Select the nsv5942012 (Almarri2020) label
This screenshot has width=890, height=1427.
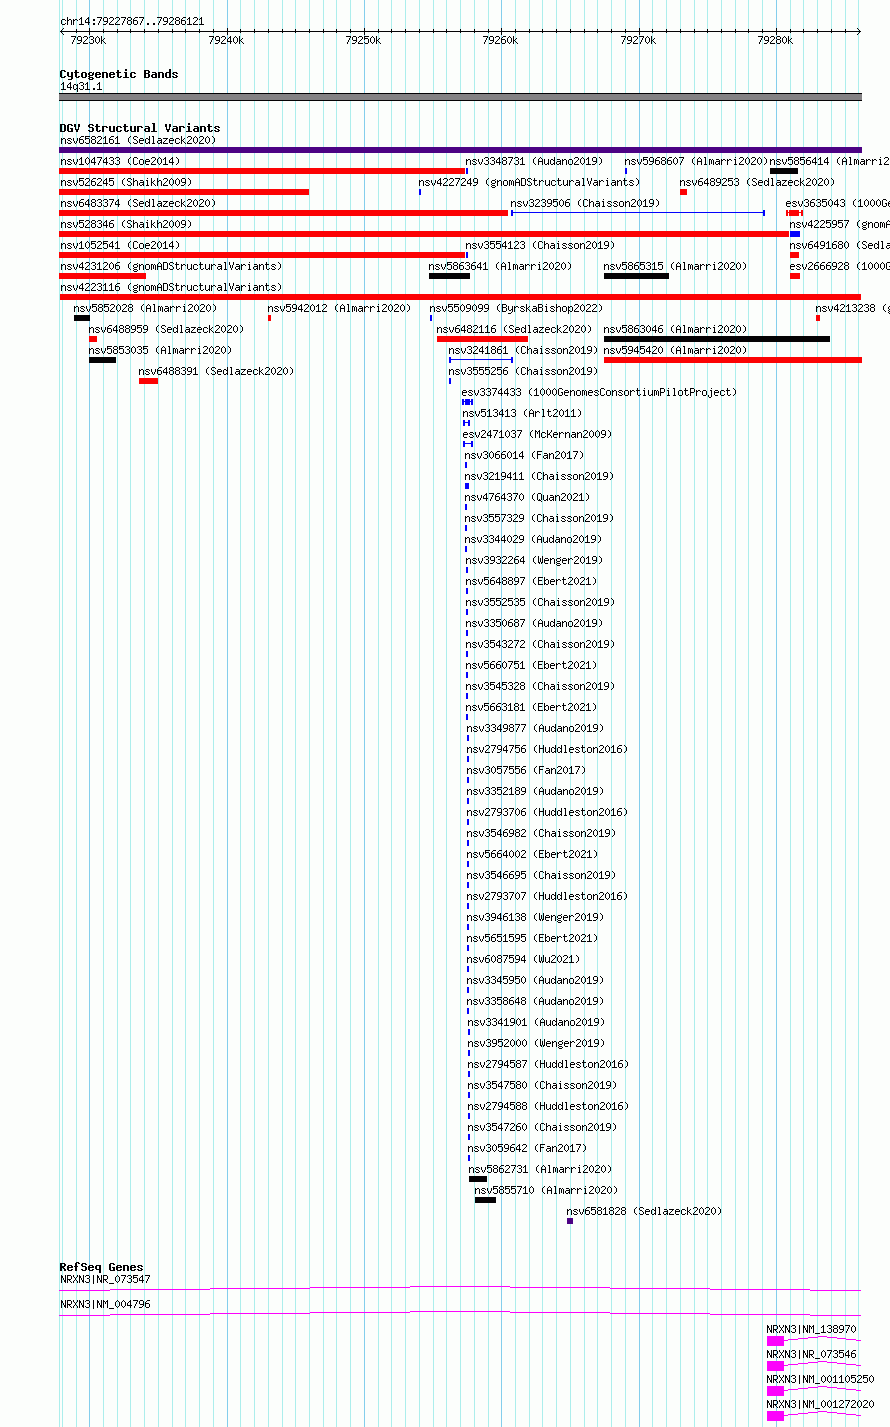point(339,309)
